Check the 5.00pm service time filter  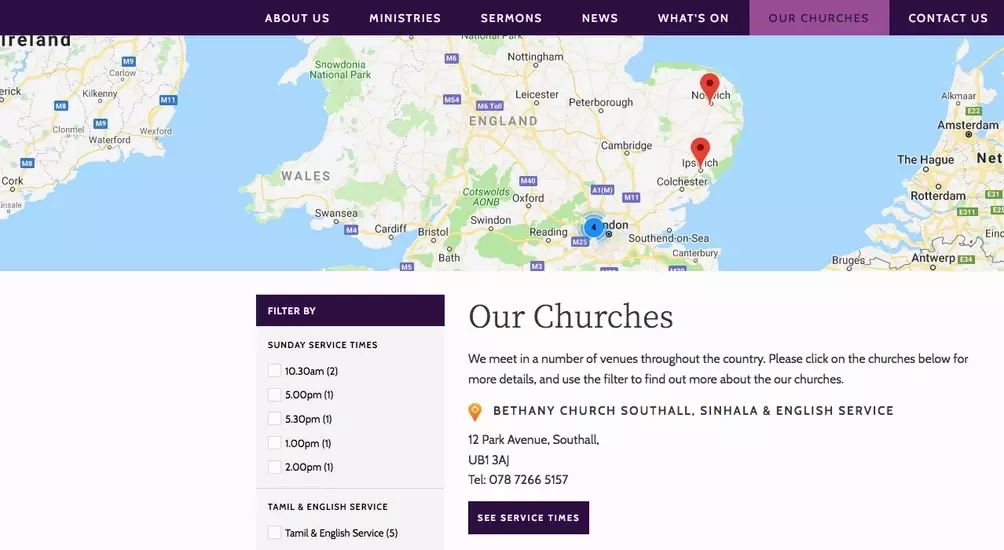[x=275, y=395]
